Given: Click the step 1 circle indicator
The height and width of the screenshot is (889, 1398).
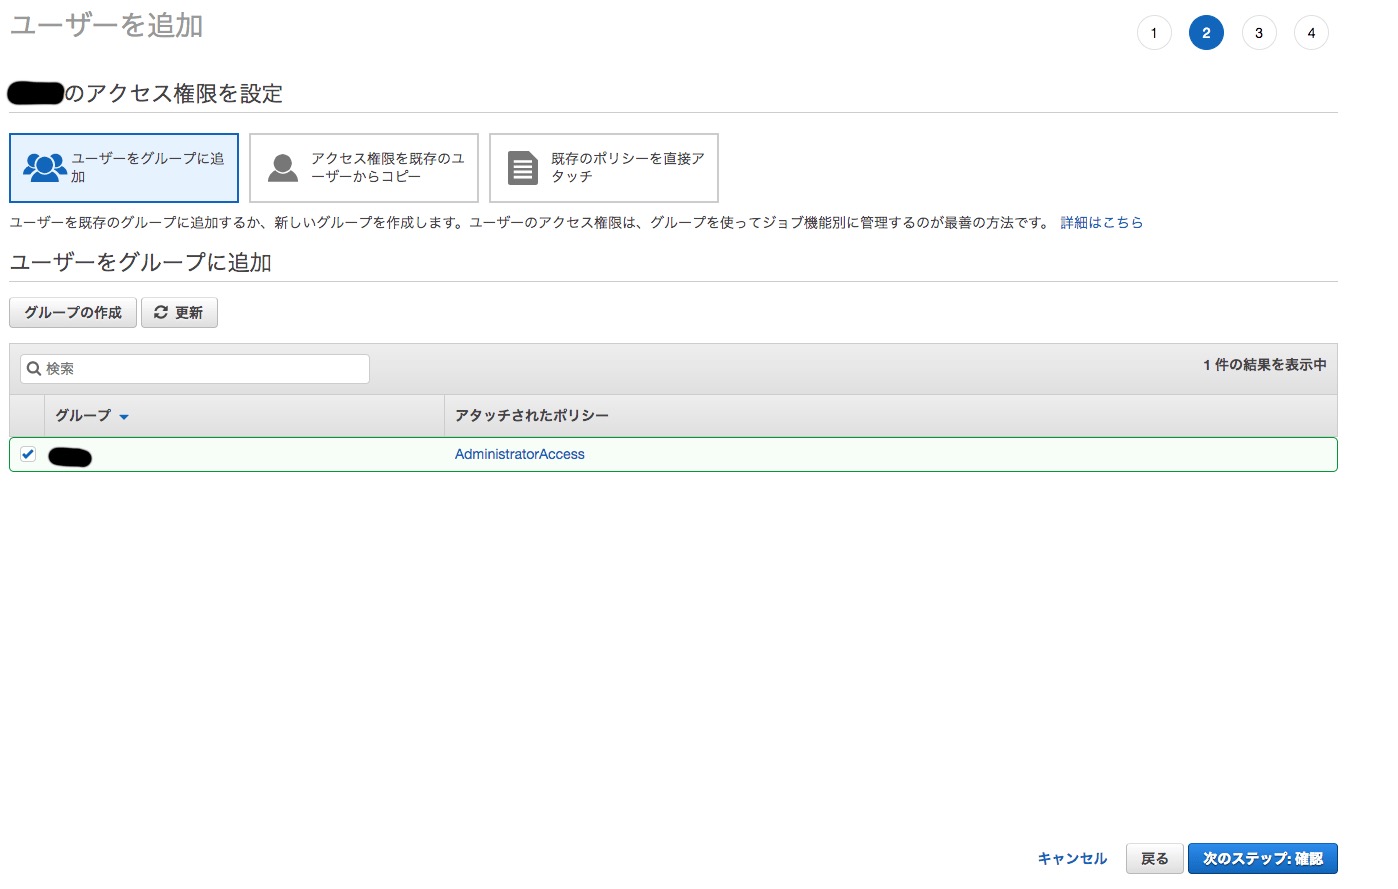Looking at the screenshot, I should [x=1154, y=32].
